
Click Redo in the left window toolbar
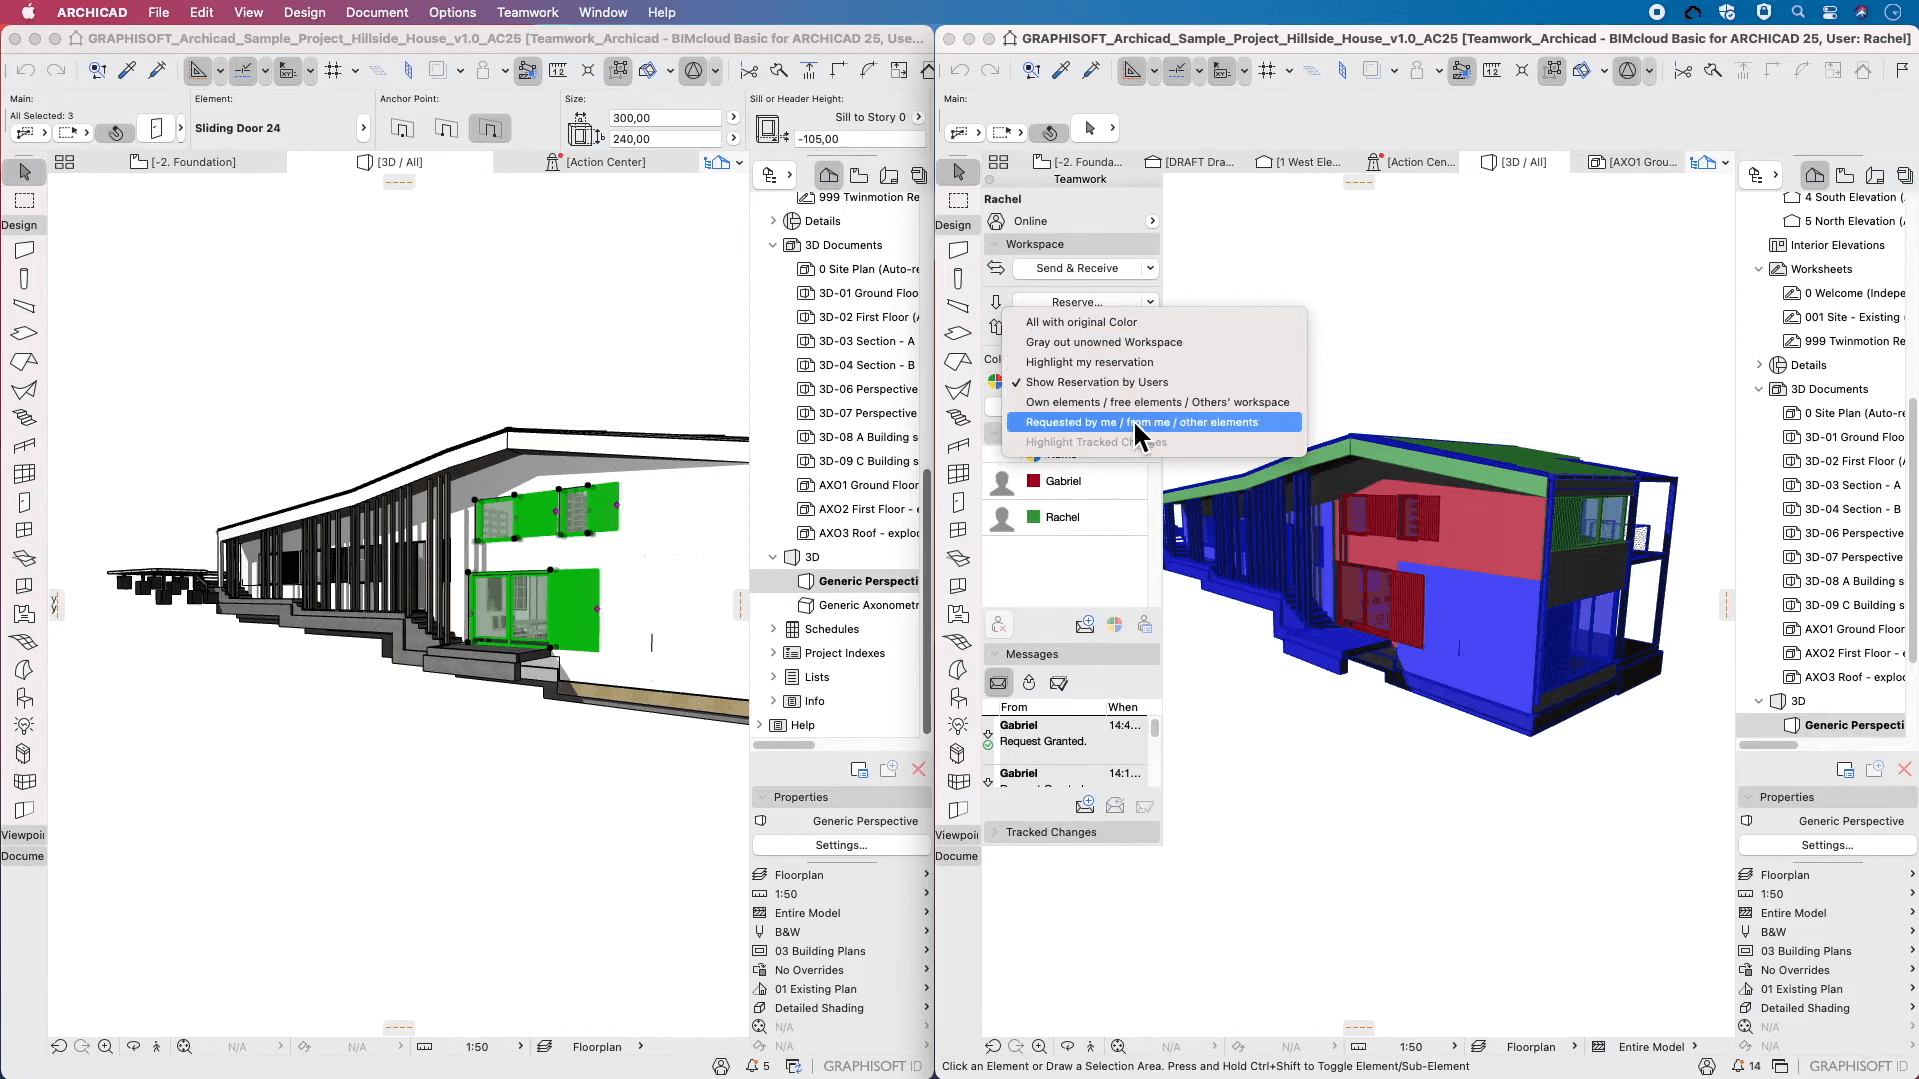click(56, 70)
